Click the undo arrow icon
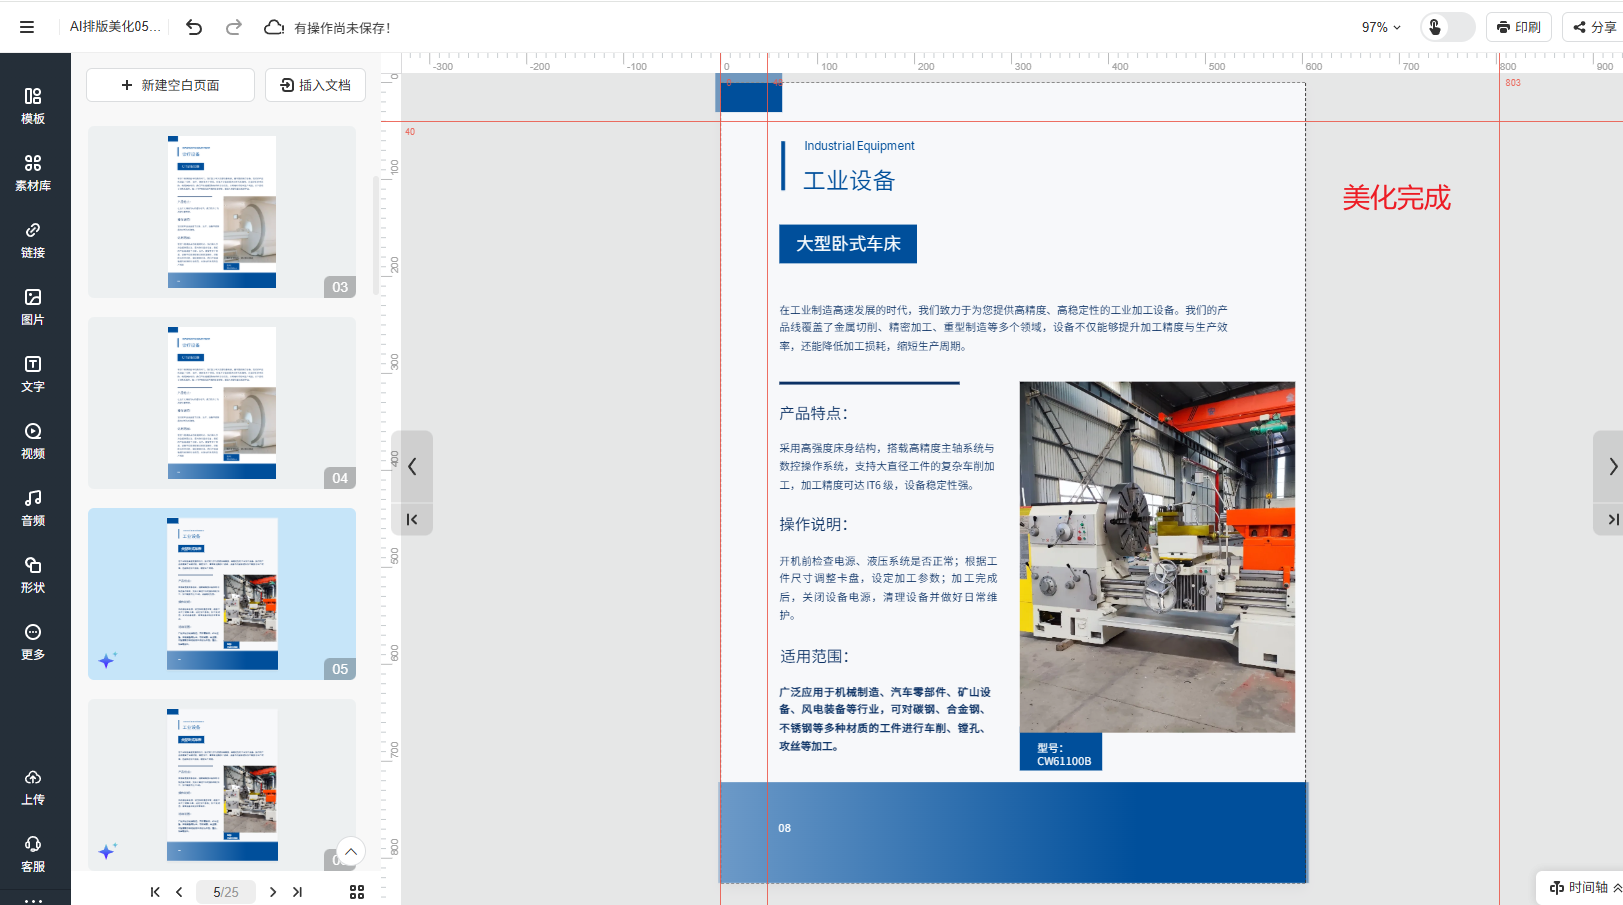1623x905 pixels. [x=194, y=27]
